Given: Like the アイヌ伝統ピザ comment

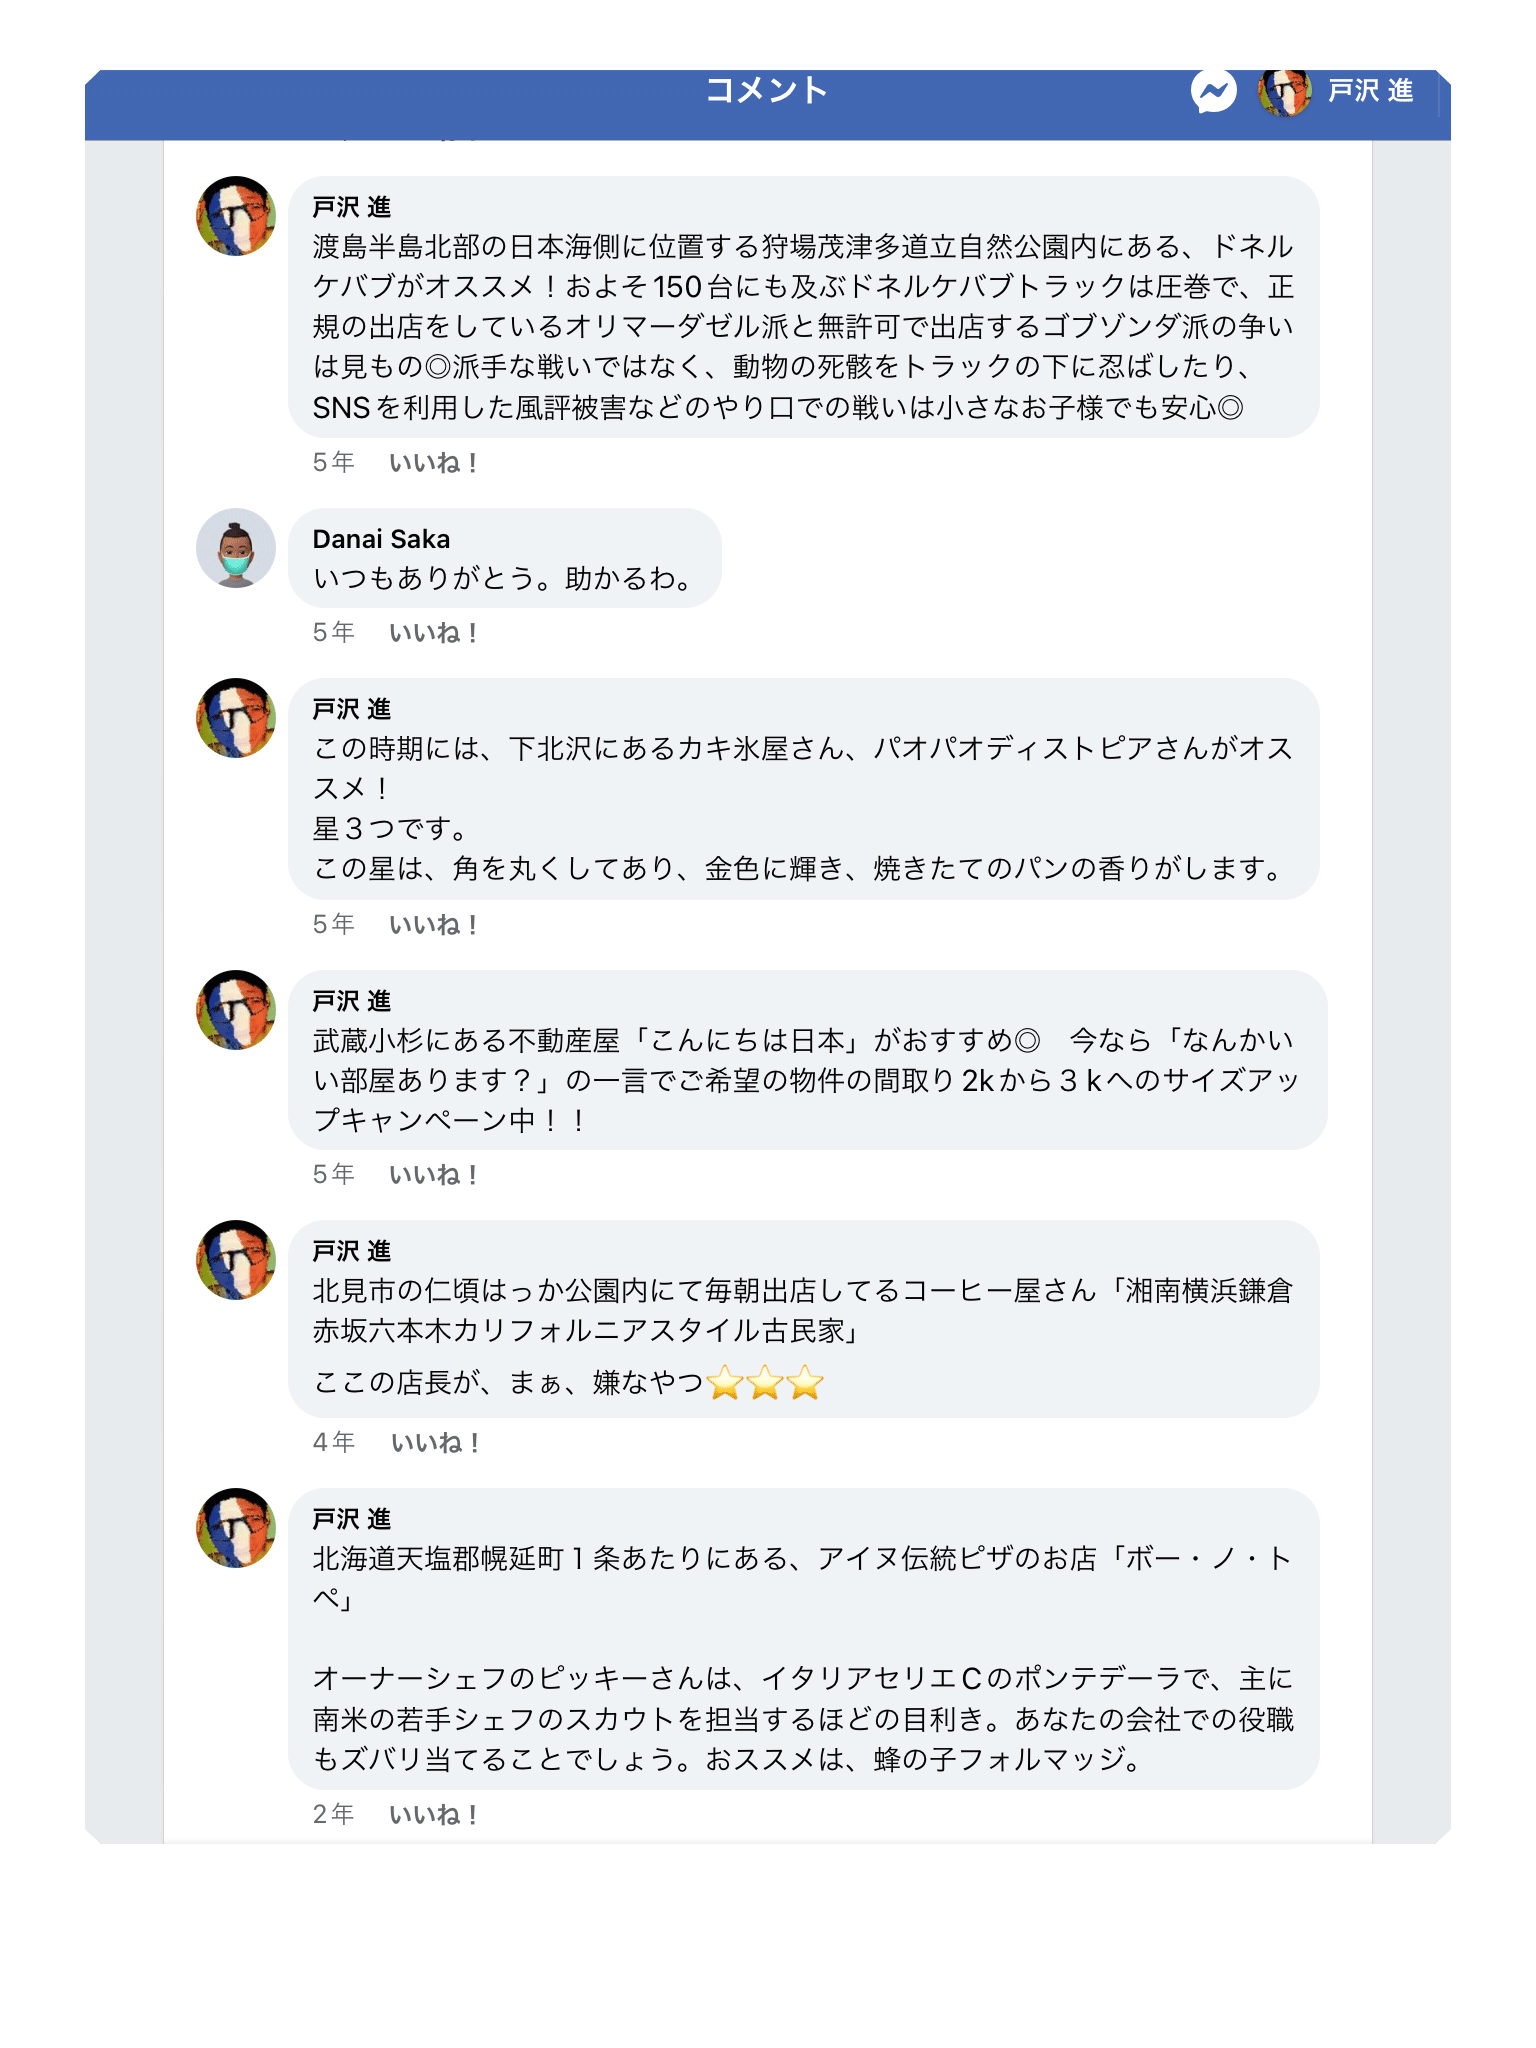Looking at the screenshot, I should [x=433, y=1815].
